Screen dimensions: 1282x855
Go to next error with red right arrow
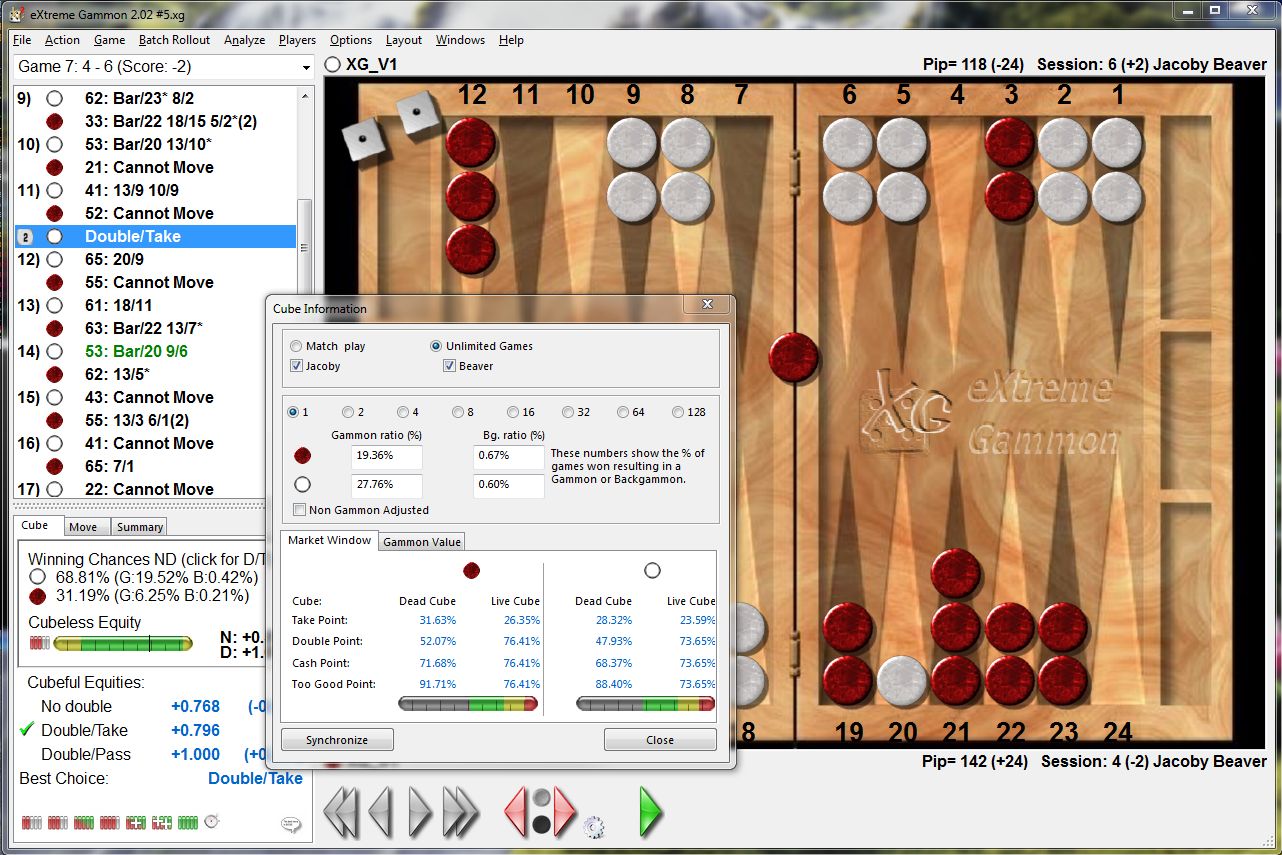[x=564, y=811]
